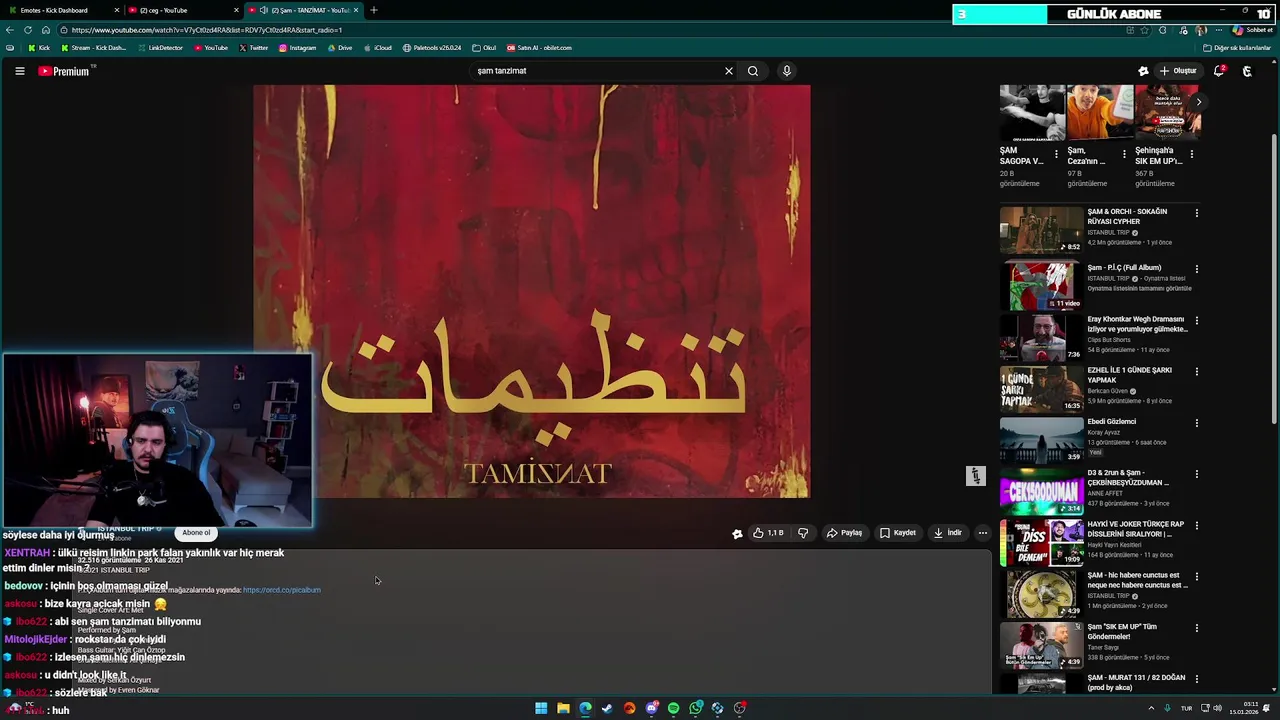The width and height of the screenshot is (1280, 720).
Task: Play Ebedi Gözlemci thumbnail
Action: pyautogui.click(x=1041, y=439)
